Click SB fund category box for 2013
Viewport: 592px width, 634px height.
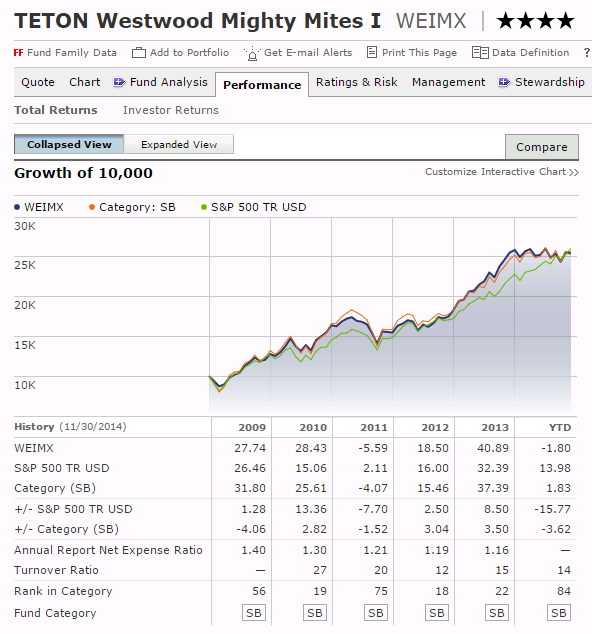pyautogui.click(x=497, y=613)
